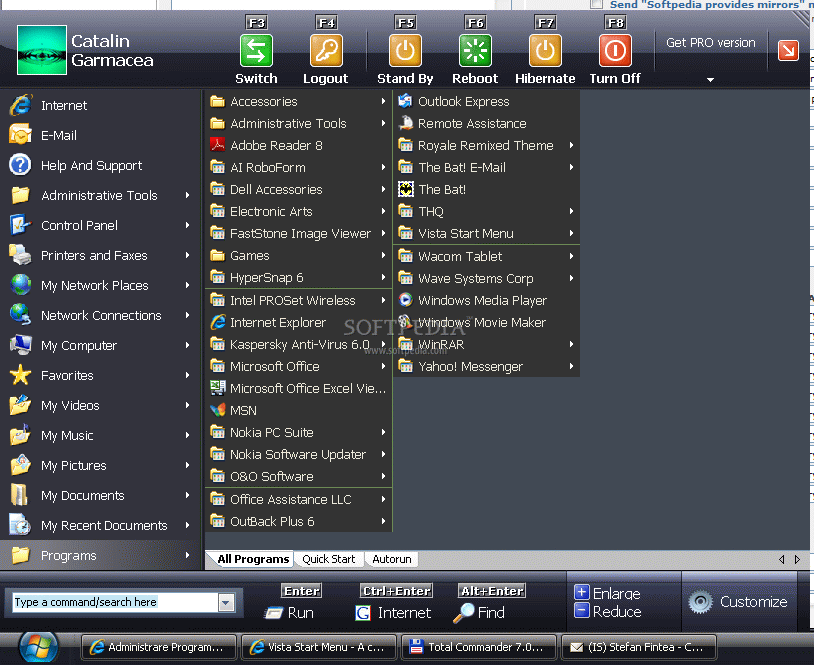Click the command/search input field
The image size is (814, 665).
(x=115, y=602)
